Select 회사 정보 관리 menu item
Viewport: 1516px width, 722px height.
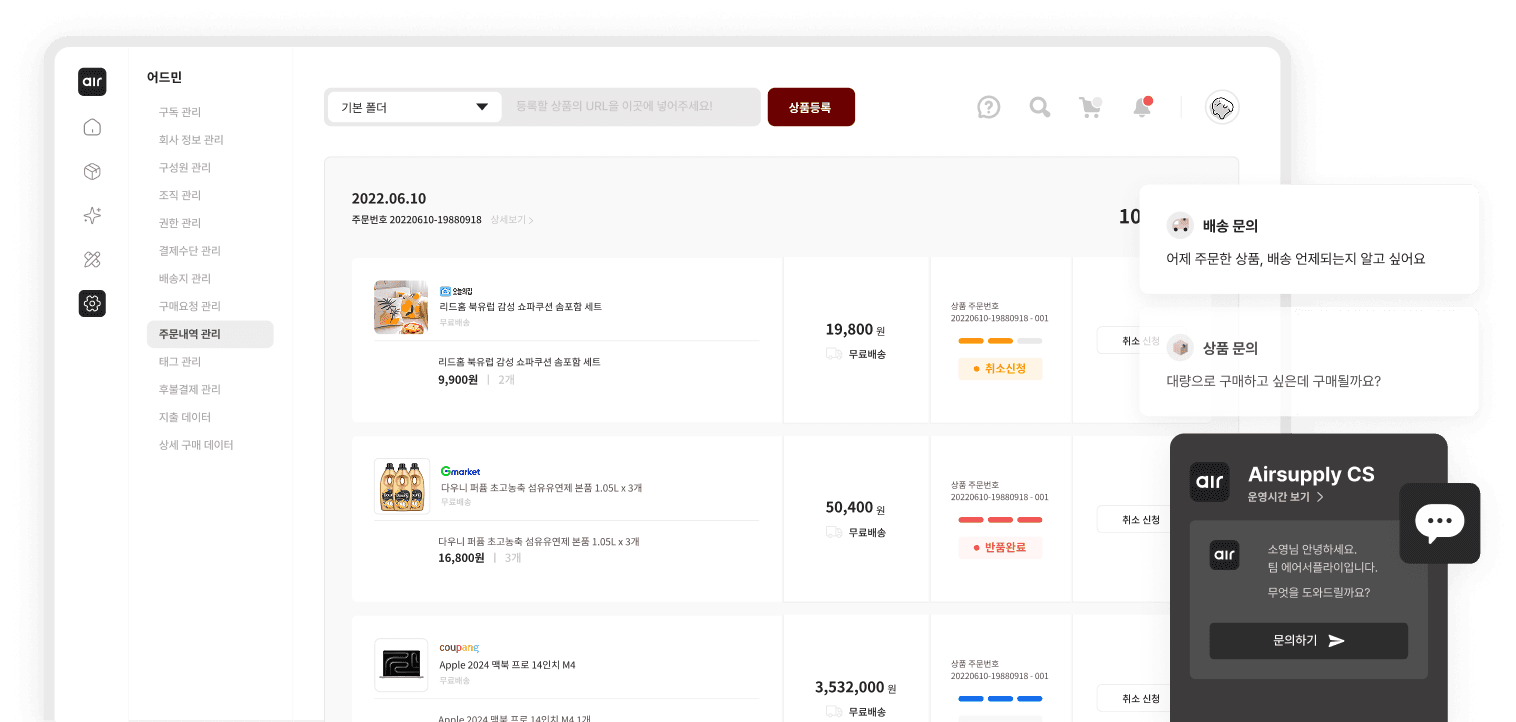coord(191,140)
